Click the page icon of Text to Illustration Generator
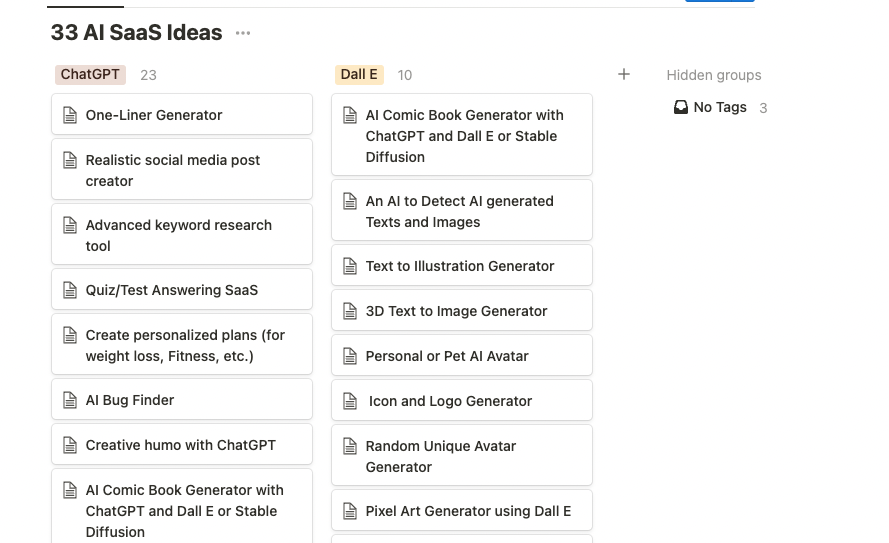The height and width of the screenshot is (543, 889). 350,266
